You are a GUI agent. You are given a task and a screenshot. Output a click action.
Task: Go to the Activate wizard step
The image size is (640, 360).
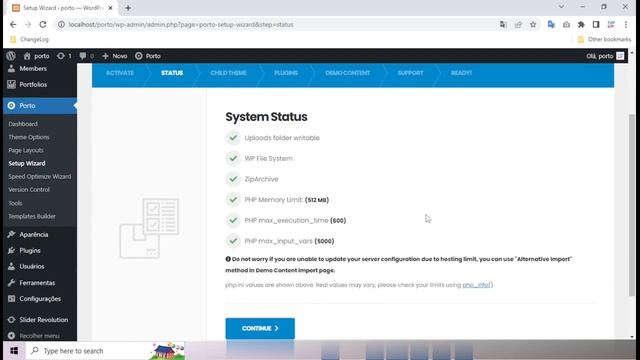click(x=120, y=73)
